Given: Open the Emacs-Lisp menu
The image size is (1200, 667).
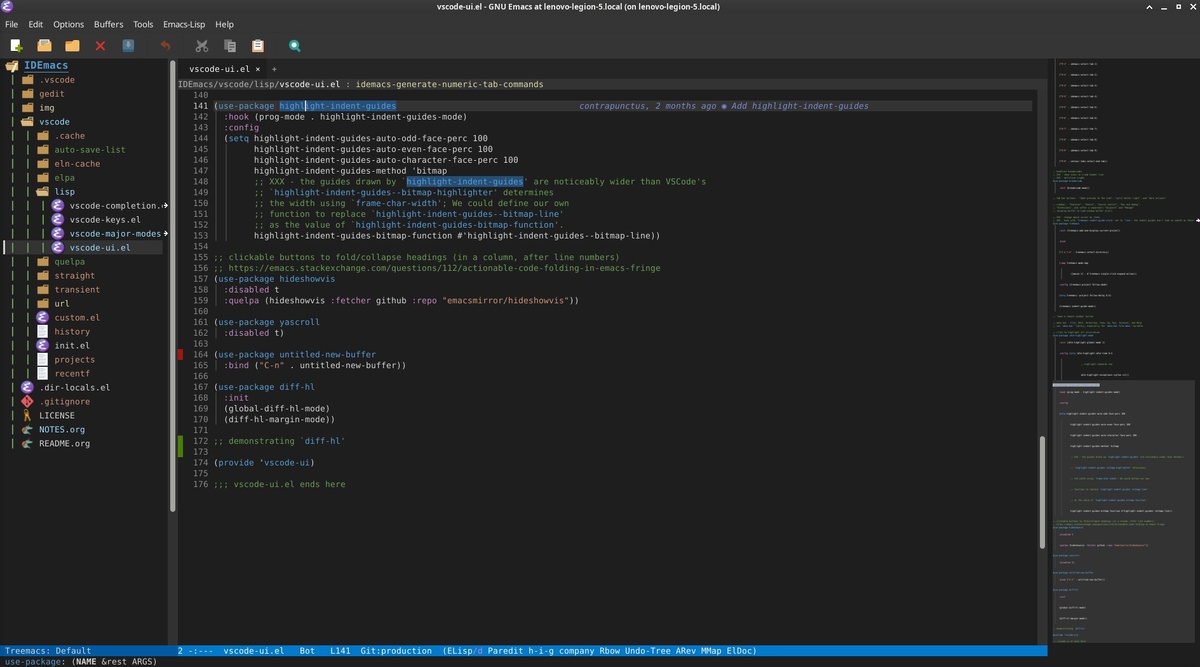Looking at the screenshot, I should coord(186,24).
